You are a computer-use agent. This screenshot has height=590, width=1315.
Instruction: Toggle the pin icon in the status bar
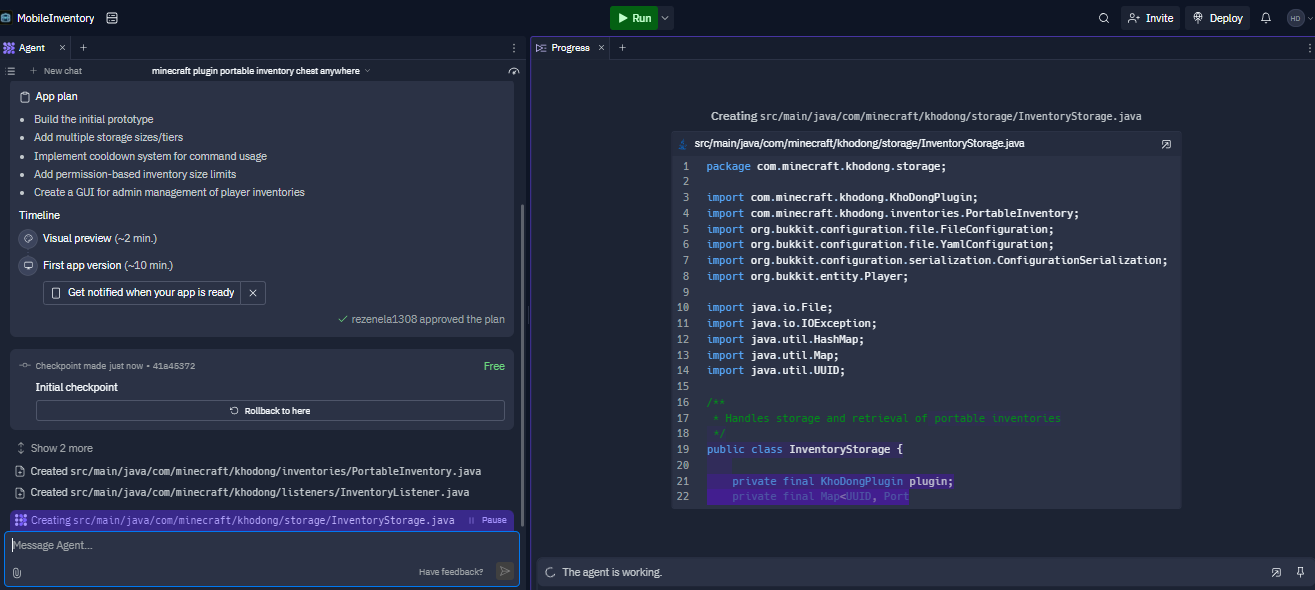click(x=1300, y=572)
